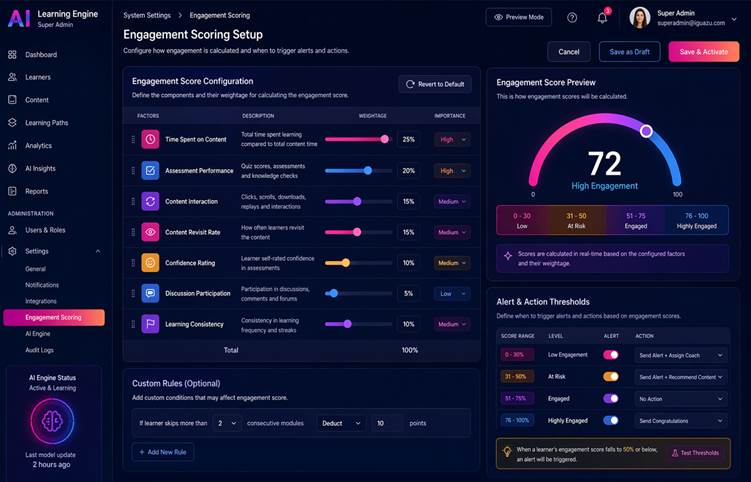Screen dimensions: 751x482
Task: Click Revert to Default
Action: (435, 84)
